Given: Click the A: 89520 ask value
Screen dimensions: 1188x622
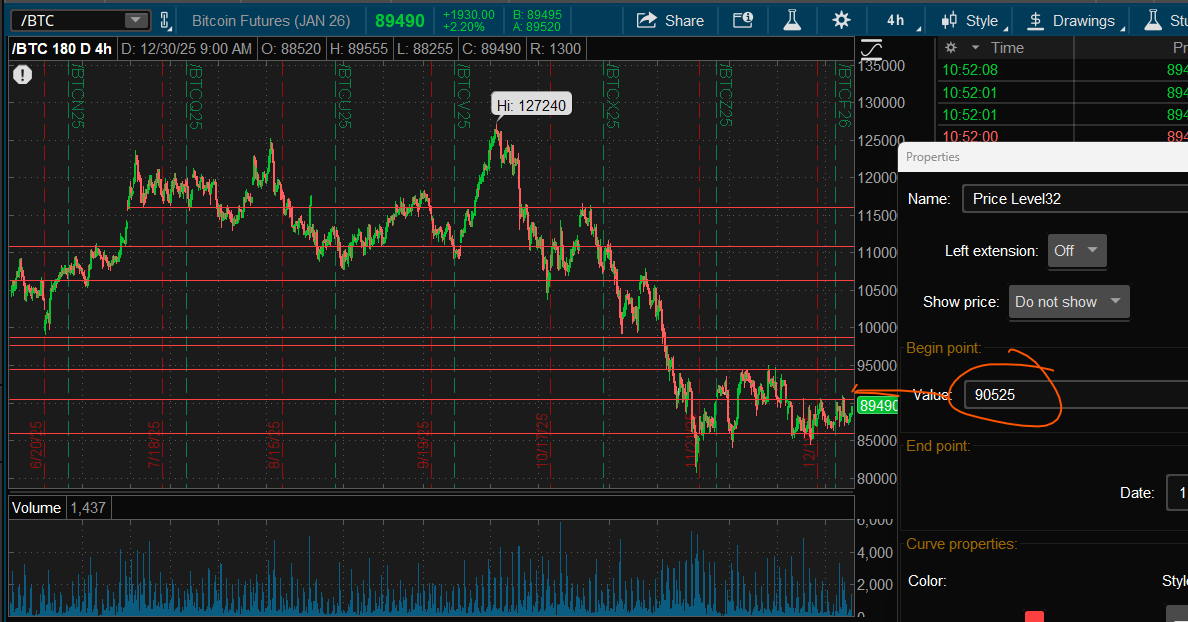Looking at the screenshot, I should (x=537, y=27).
